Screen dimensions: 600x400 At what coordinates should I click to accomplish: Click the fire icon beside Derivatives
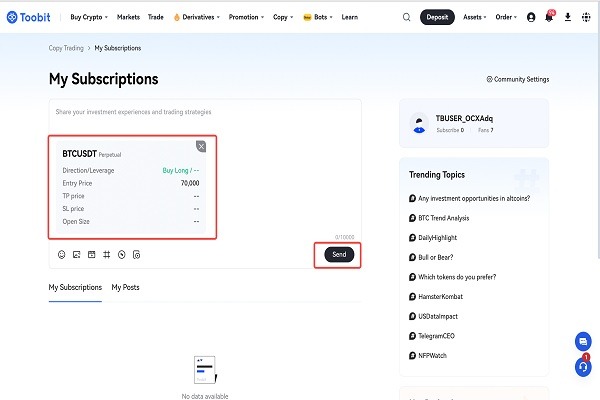[176, 17]
